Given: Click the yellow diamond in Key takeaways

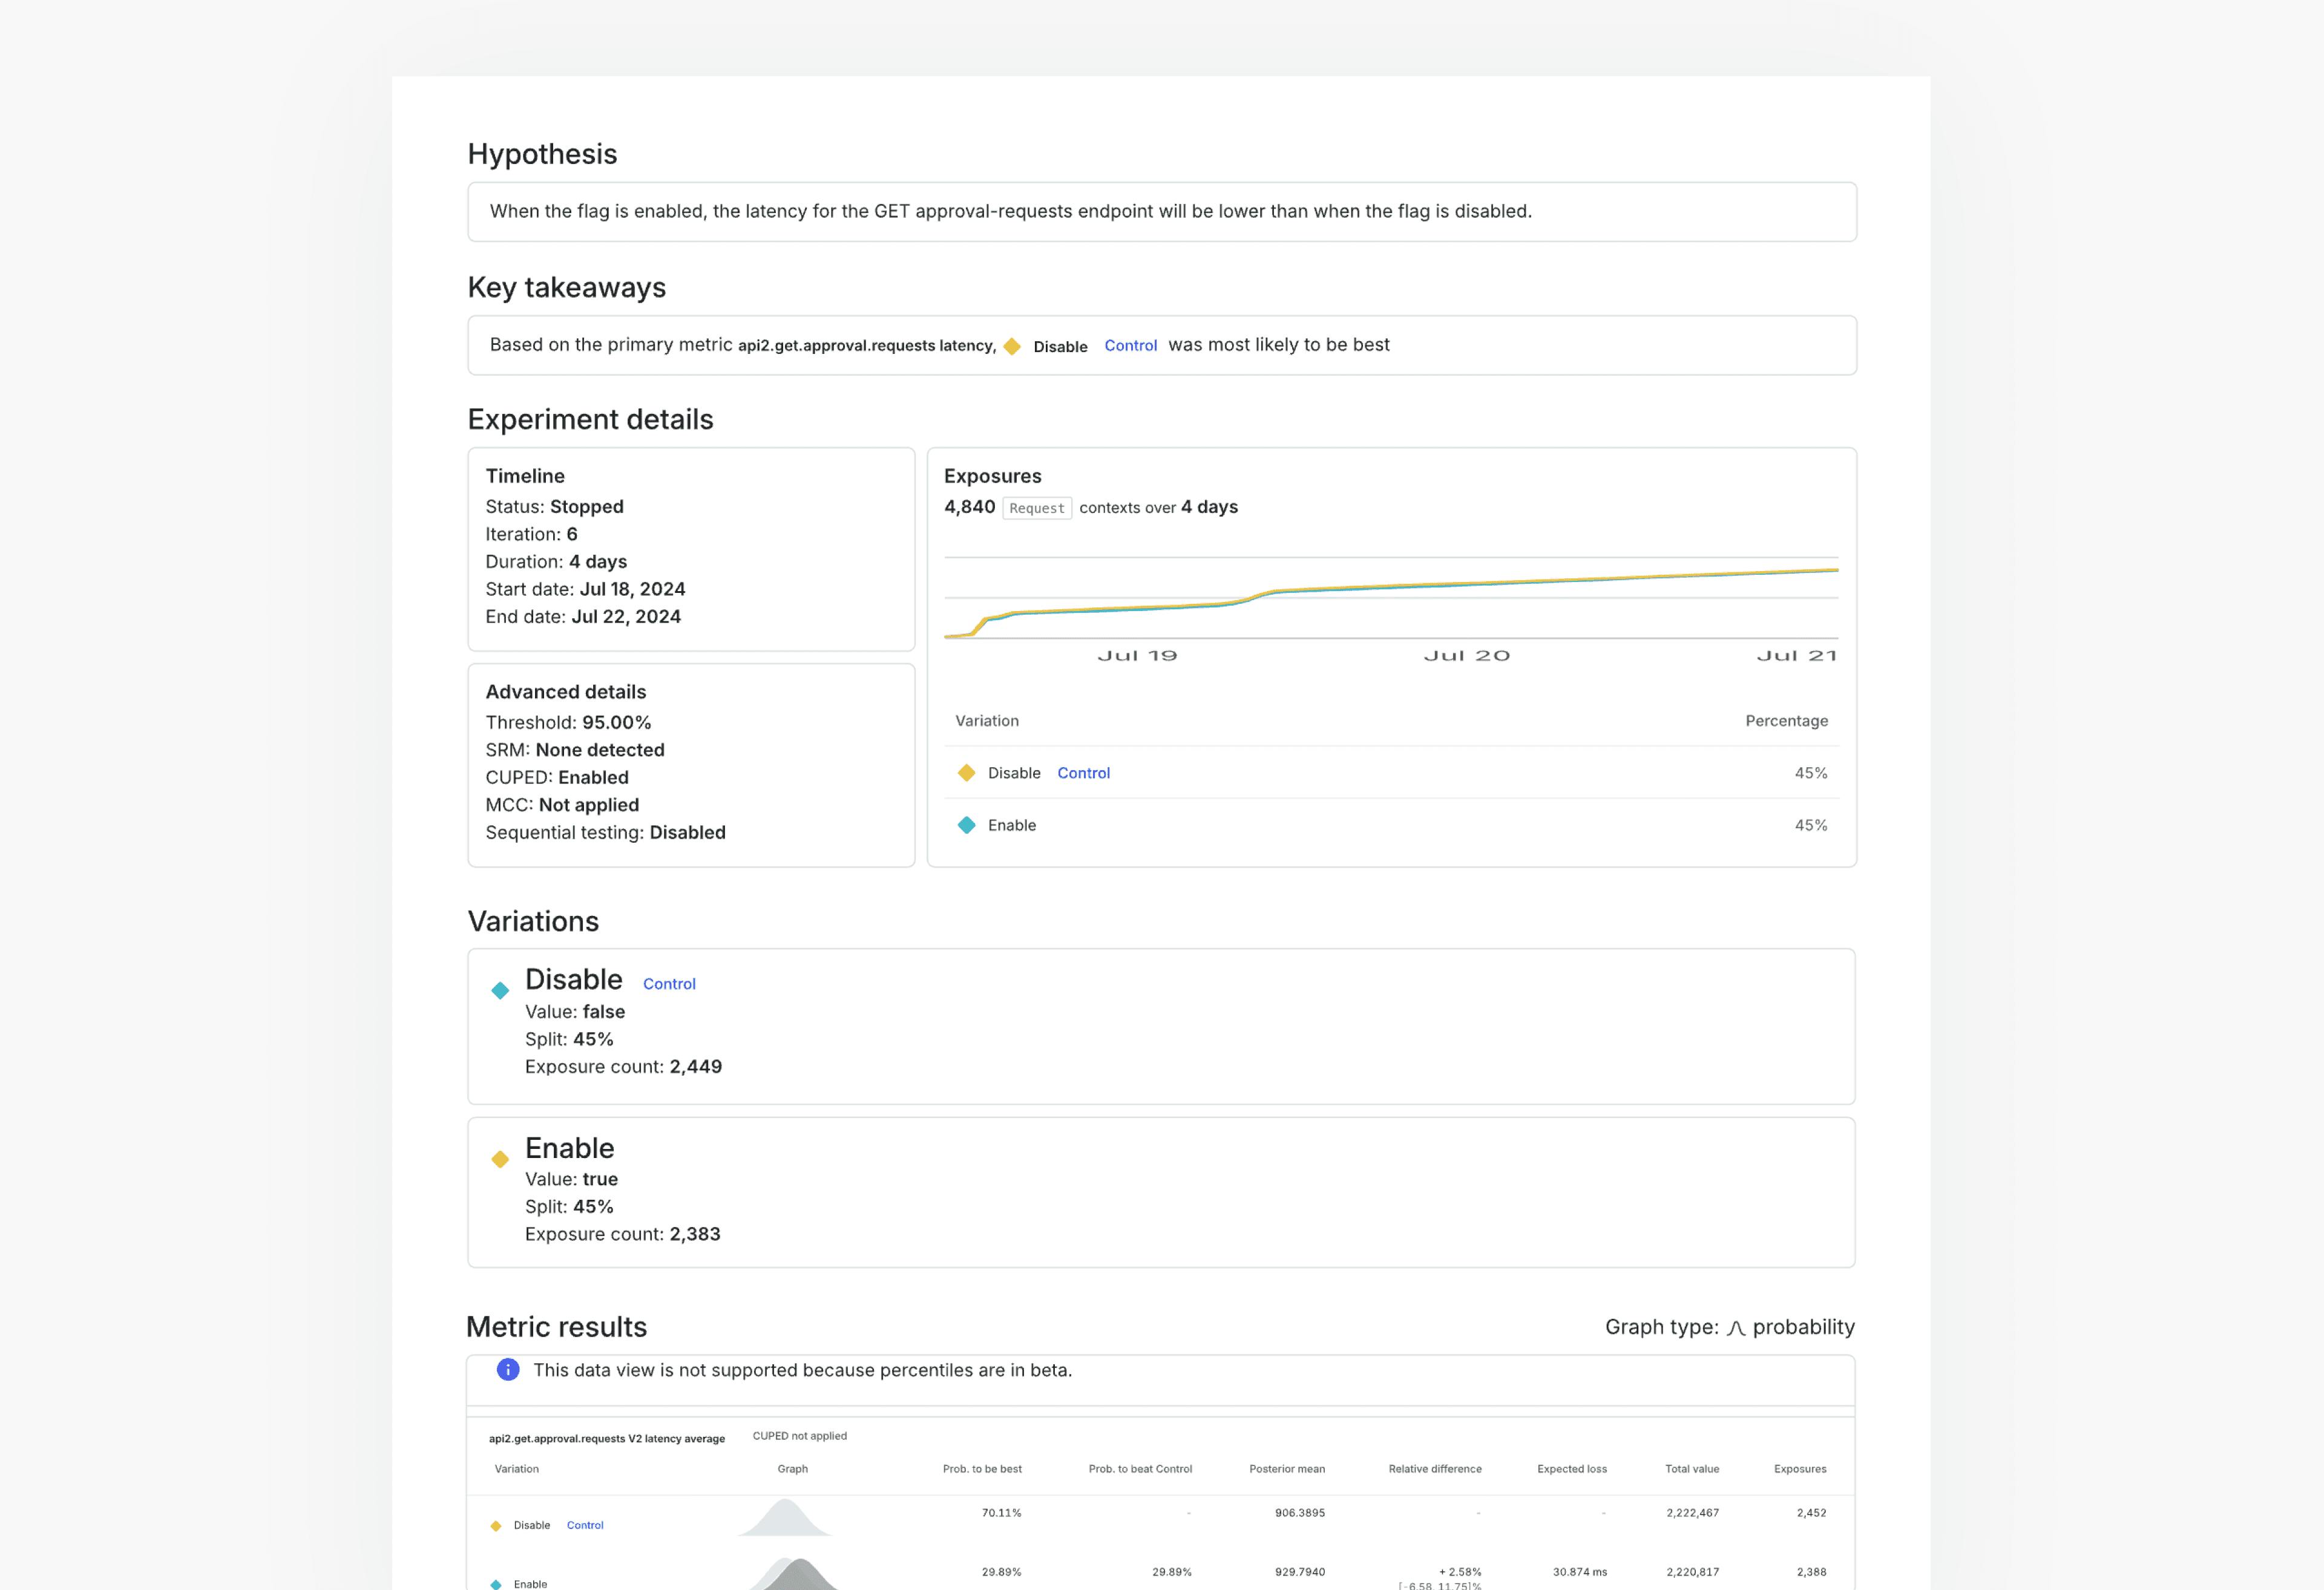Looking at the screenshot, I should pyautogui.click(x=1012, y=346).
